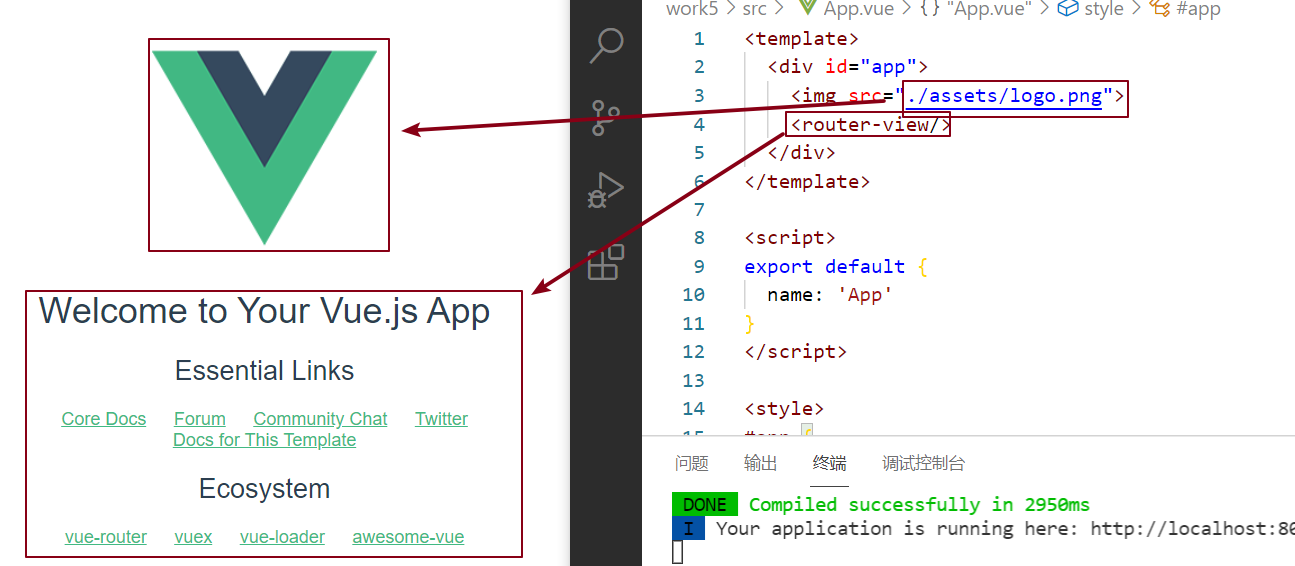Click the Compiled successfully message in terminal
The height and width of the screenshot is (566, 1295).
919,505
